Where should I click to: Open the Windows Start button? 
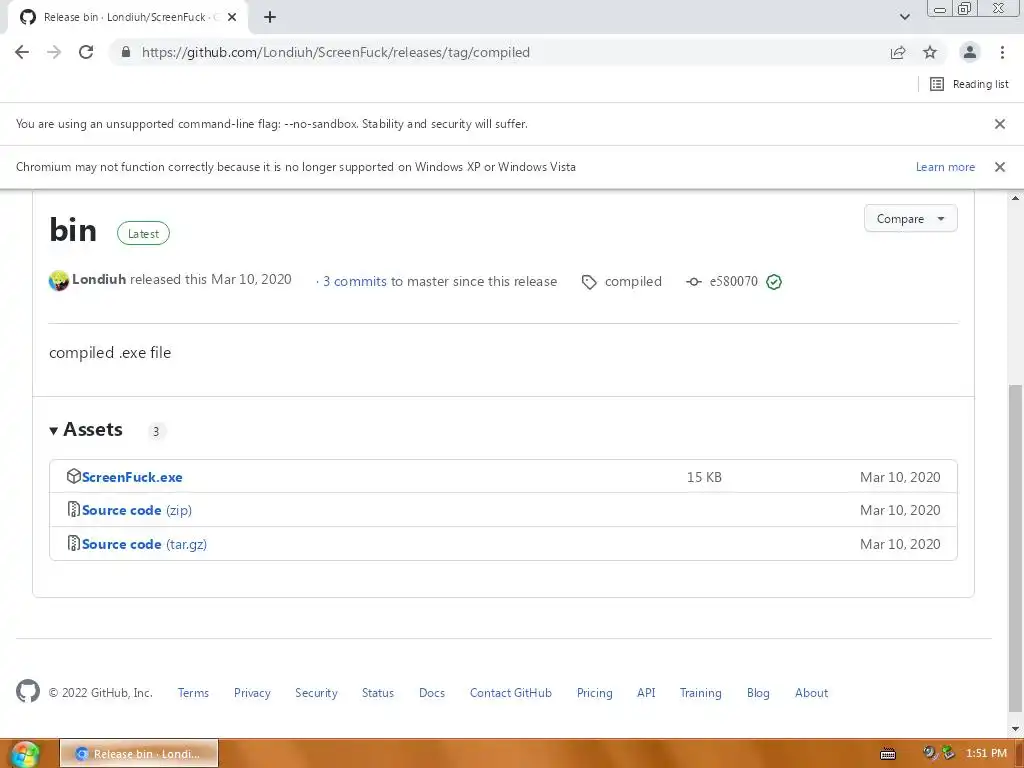pos(24,754)
